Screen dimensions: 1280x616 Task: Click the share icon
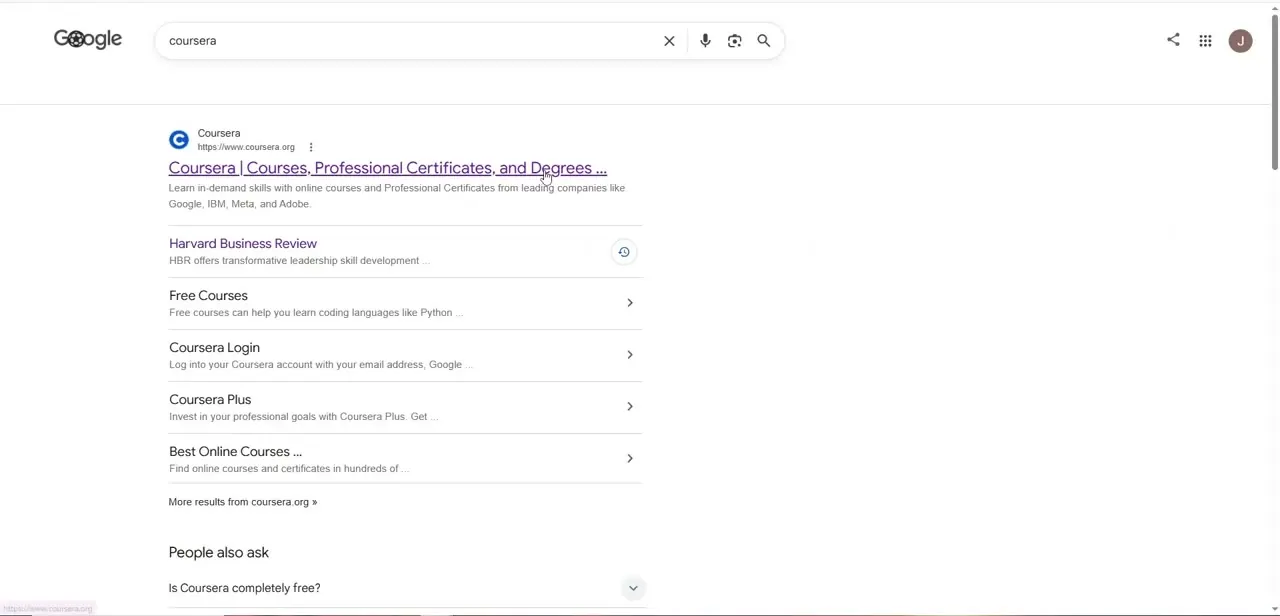(1173, 40)
